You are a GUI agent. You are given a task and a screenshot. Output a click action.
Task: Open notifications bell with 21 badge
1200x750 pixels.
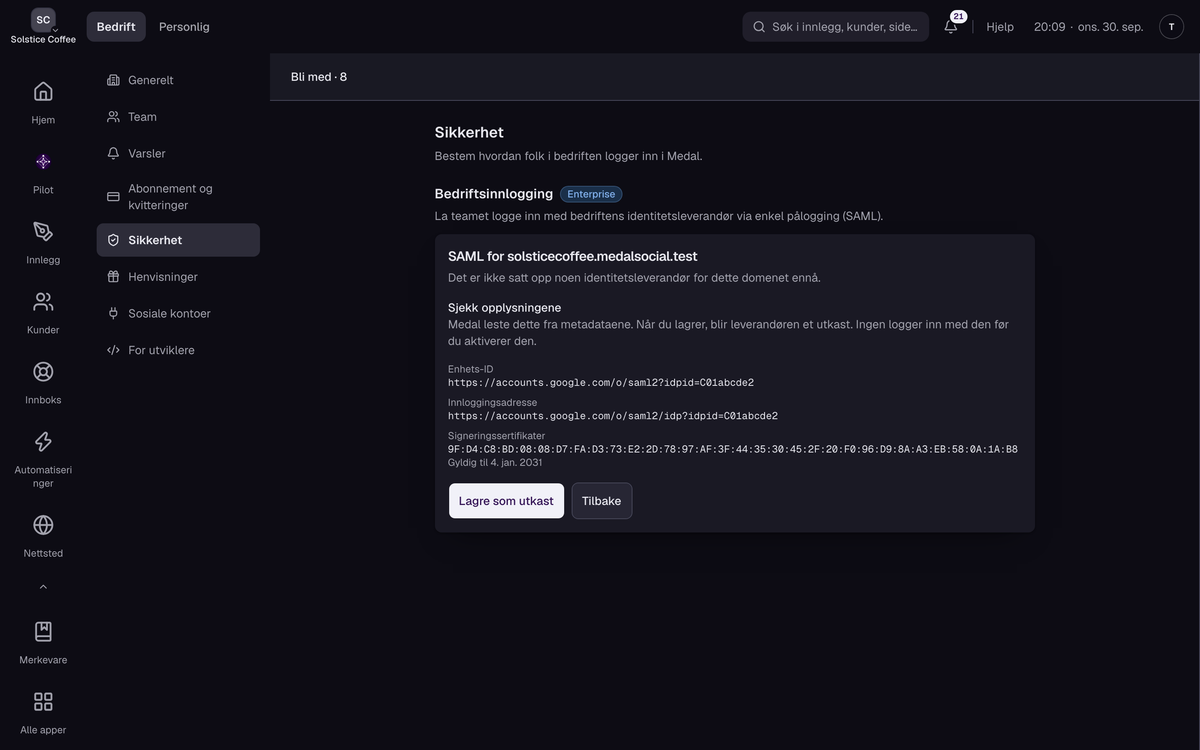click(x=951, y=26)
